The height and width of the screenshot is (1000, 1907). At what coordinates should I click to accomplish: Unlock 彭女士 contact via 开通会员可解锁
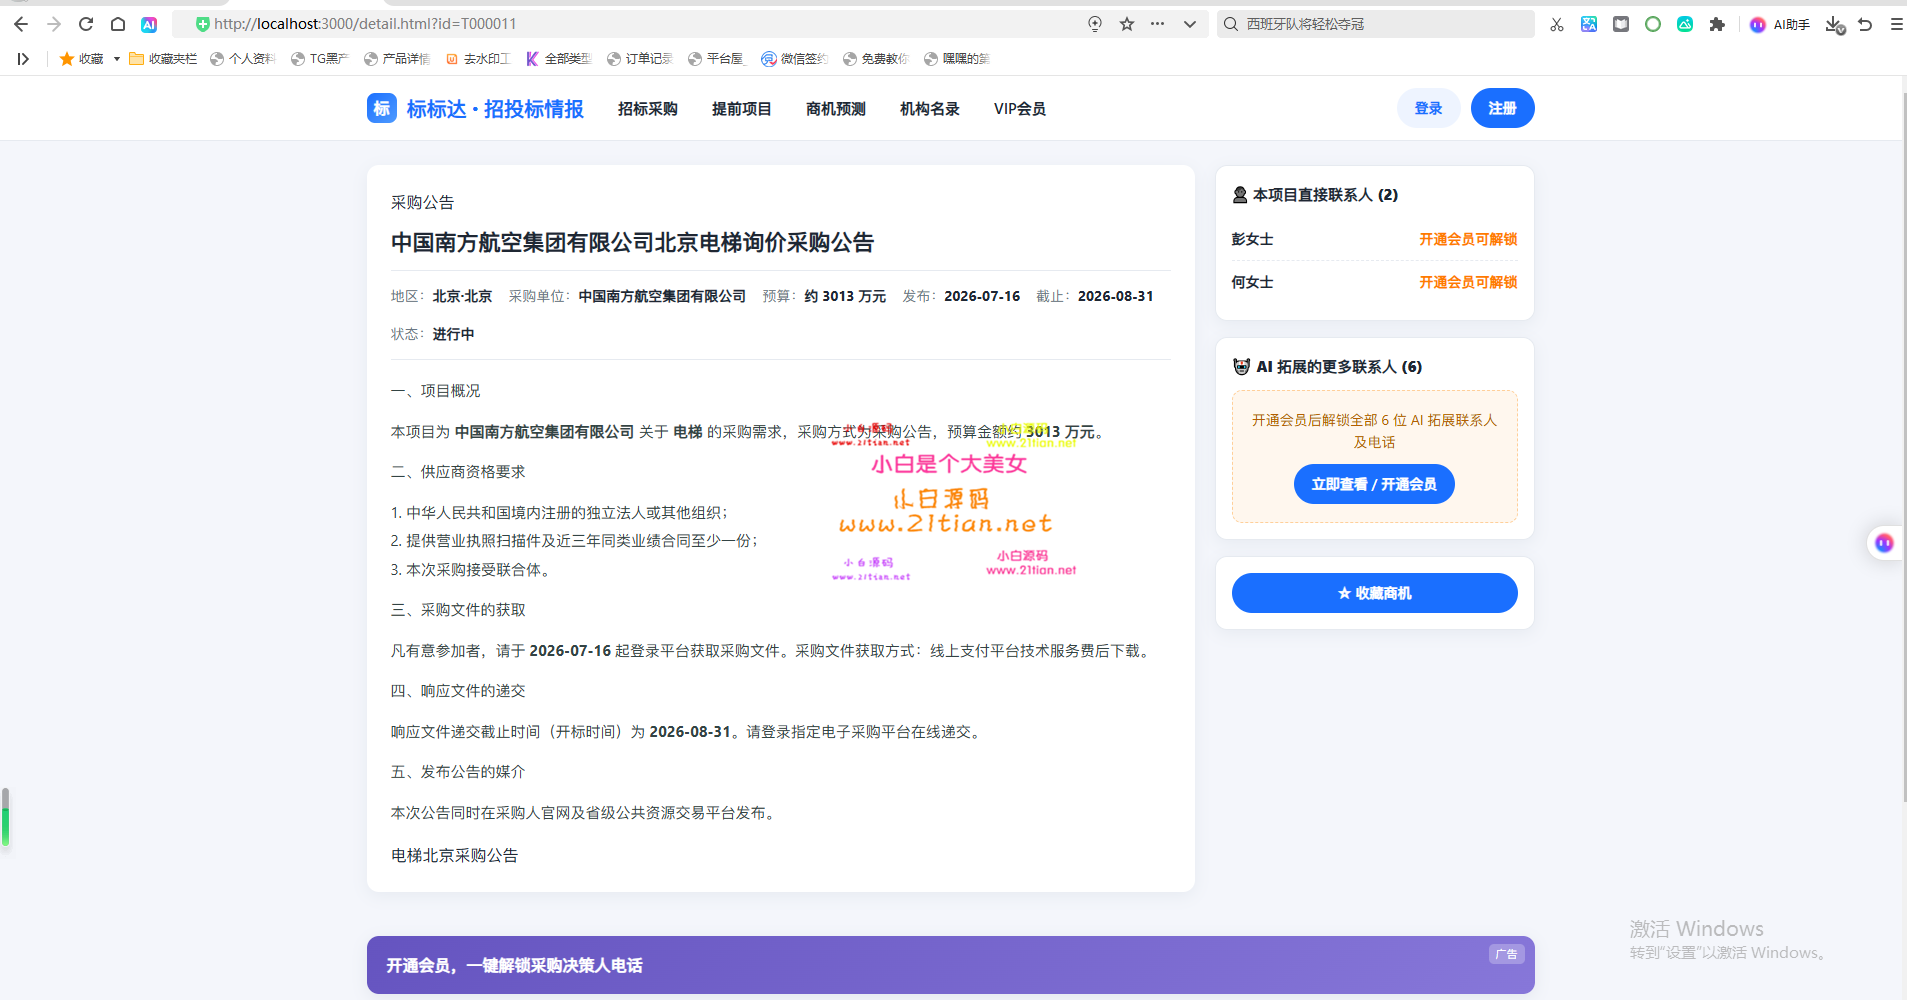(x=1468, y=239)
